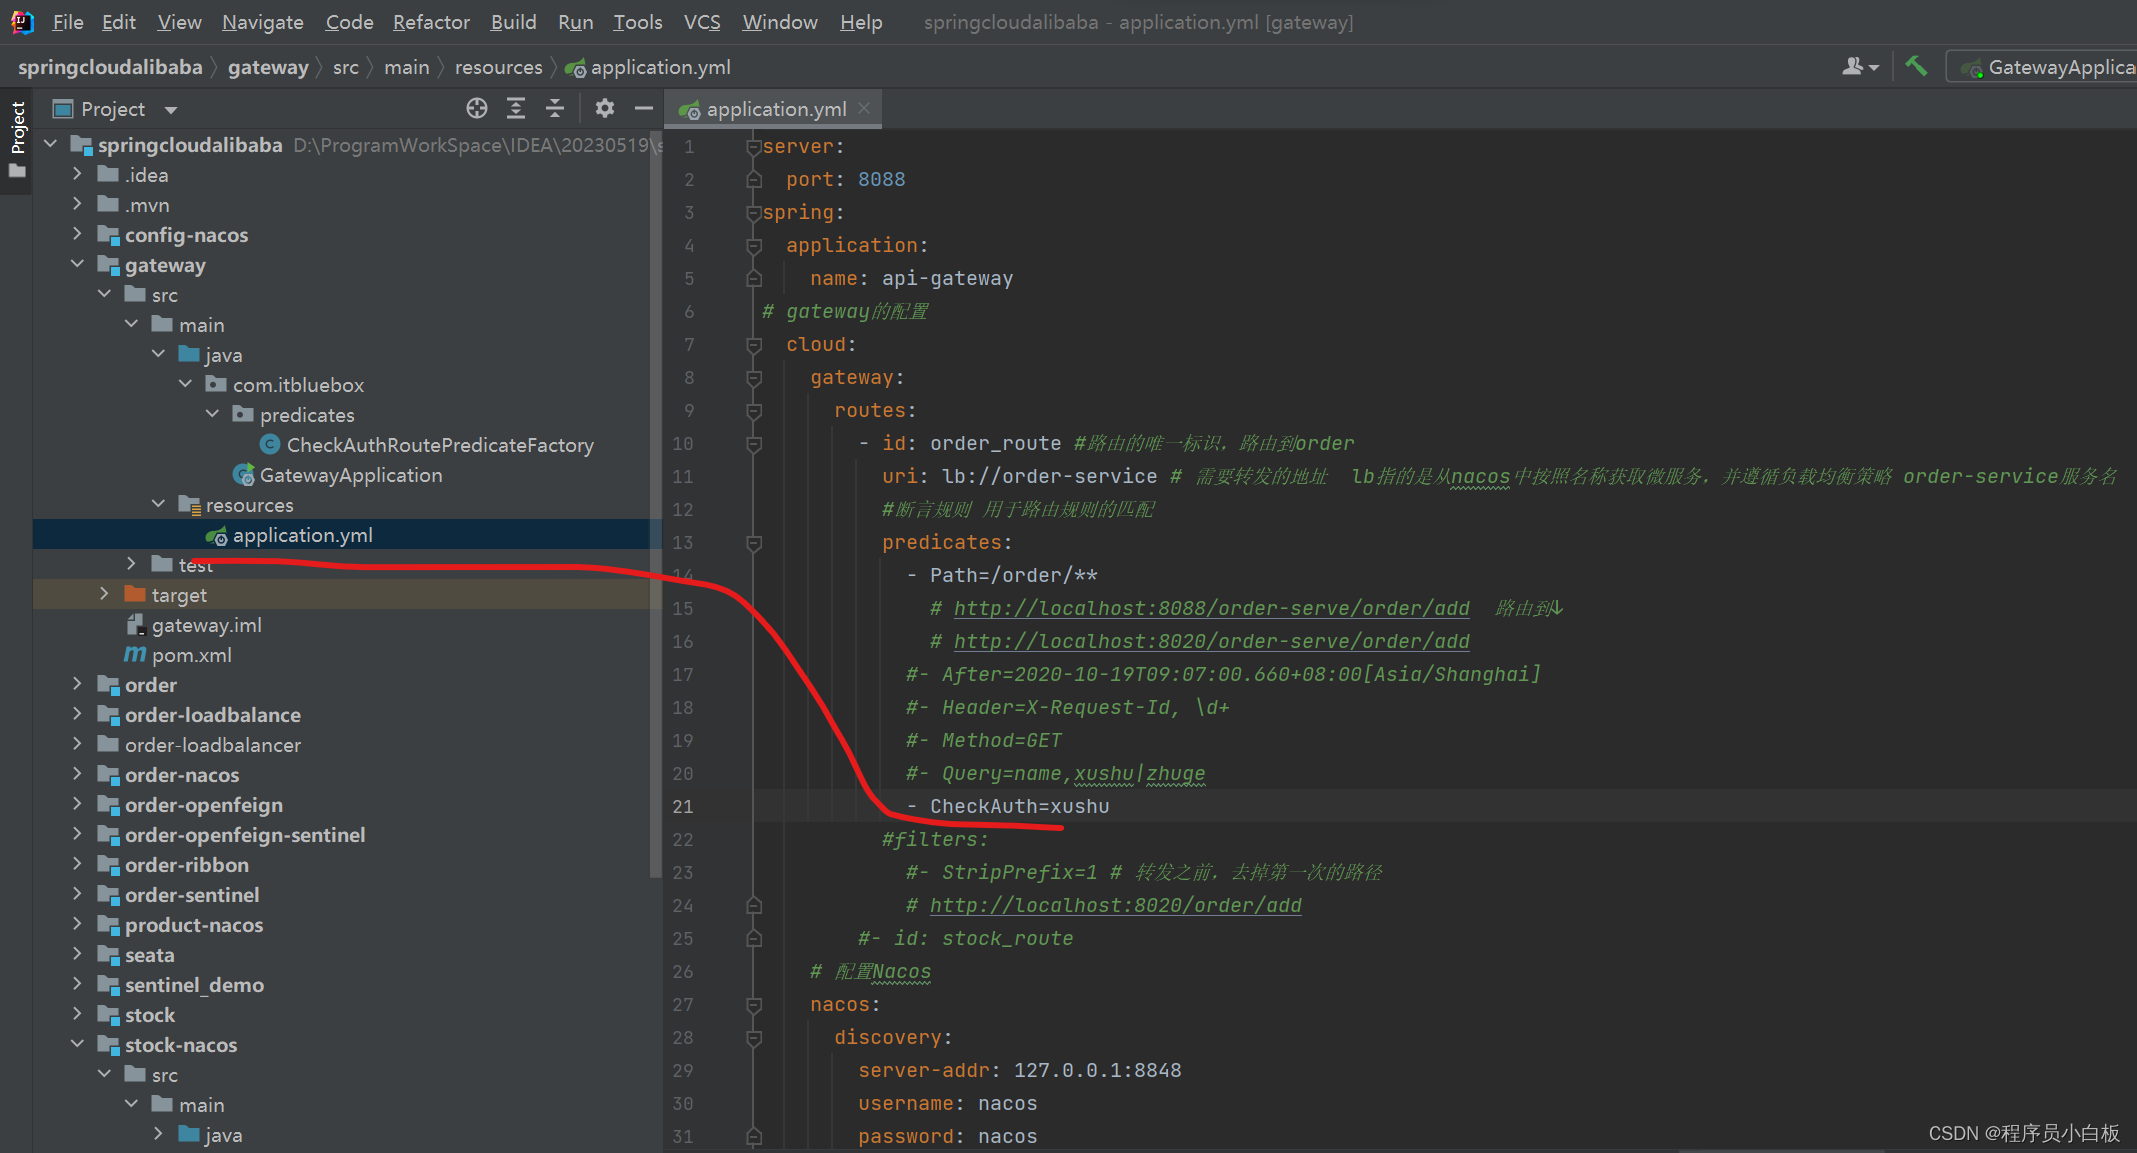Click the localhost:8020/order/add link on line 24
Viewport: 2137px width, 1153px height.
[1115, 905]
